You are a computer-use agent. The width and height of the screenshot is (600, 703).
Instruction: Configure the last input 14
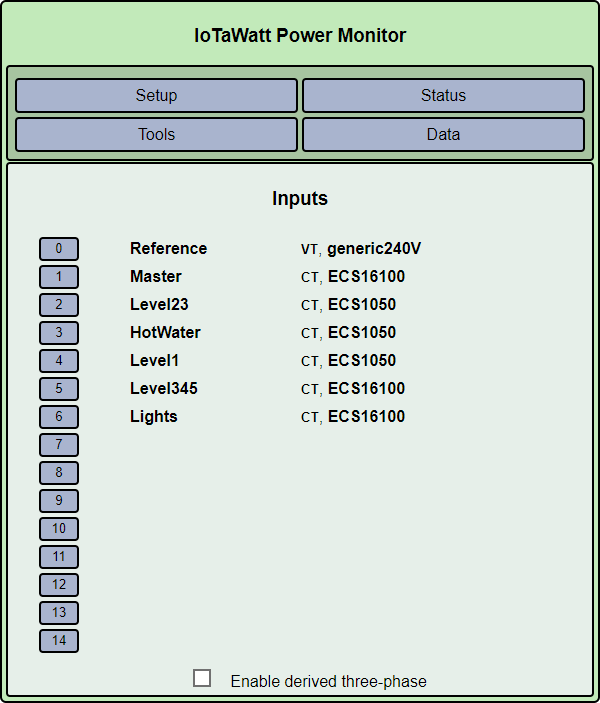(59, 641)
